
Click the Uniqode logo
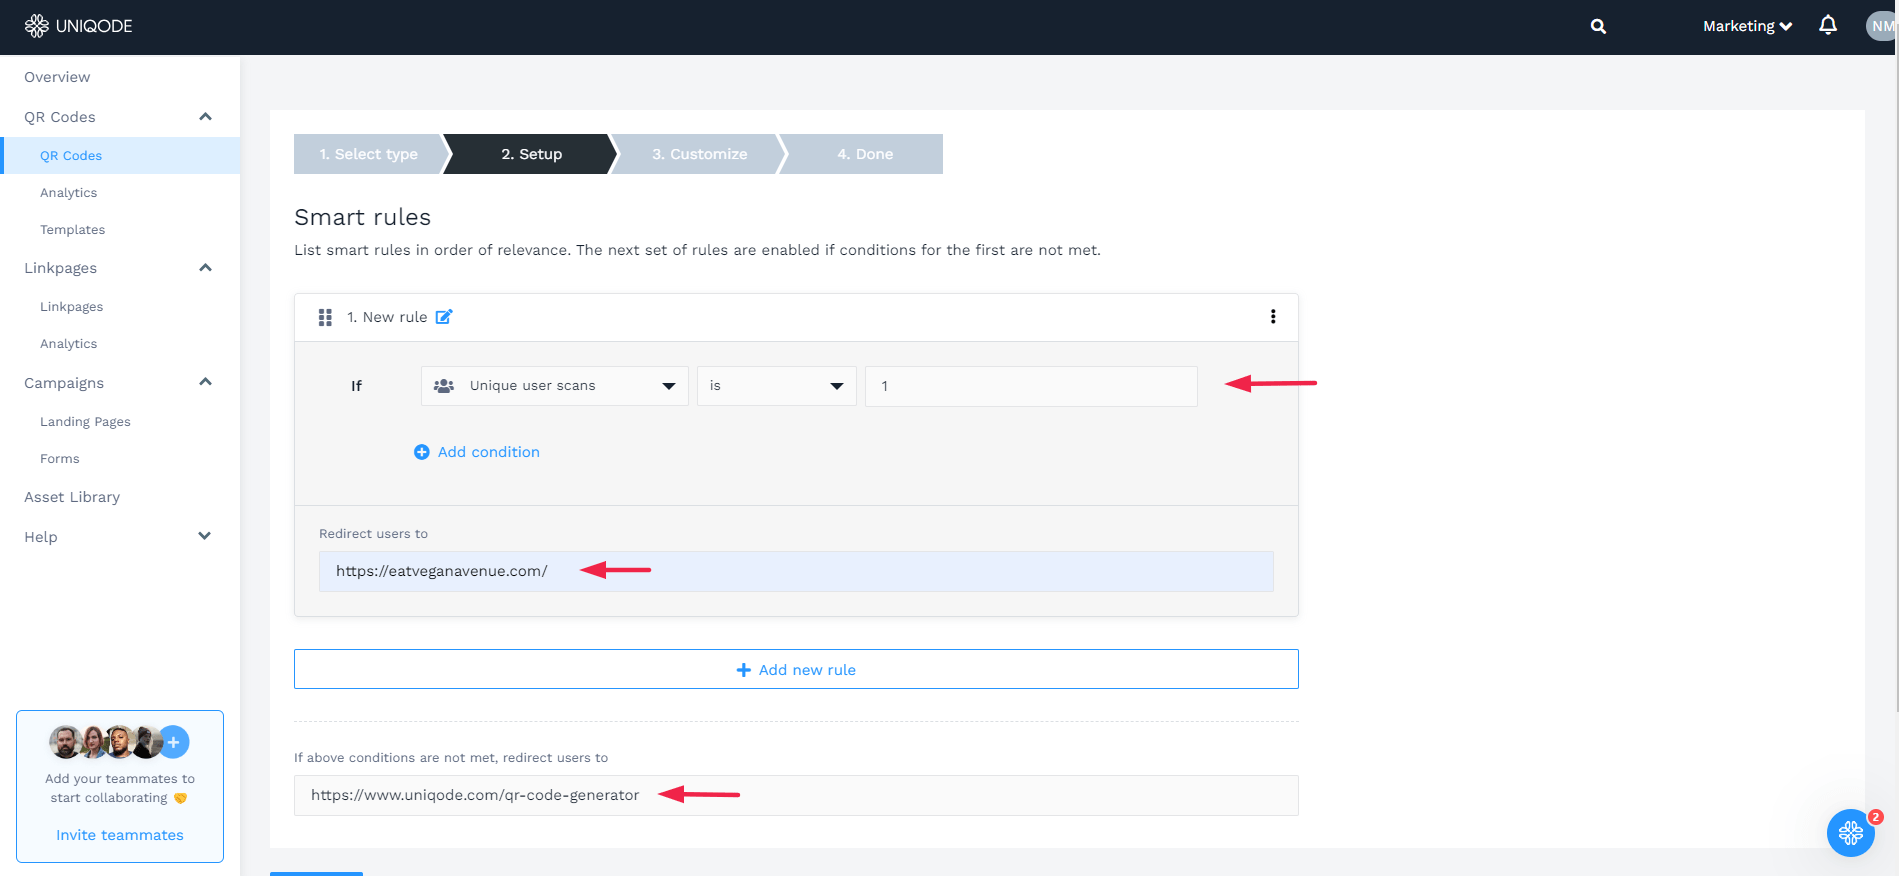pyautogui.click(x=79, y=26)
